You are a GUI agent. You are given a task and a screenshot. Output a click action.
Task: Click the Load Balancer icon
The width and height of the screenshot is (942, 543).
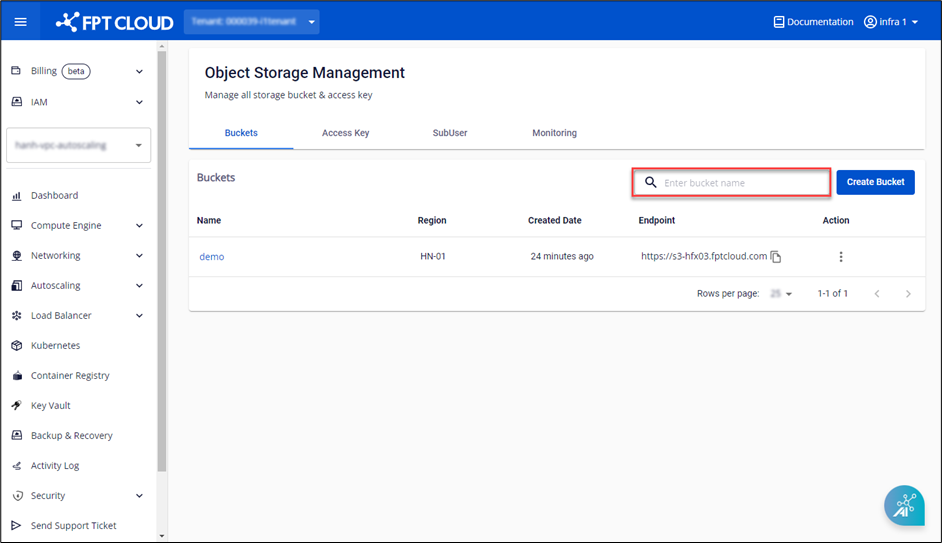[17, 315]
